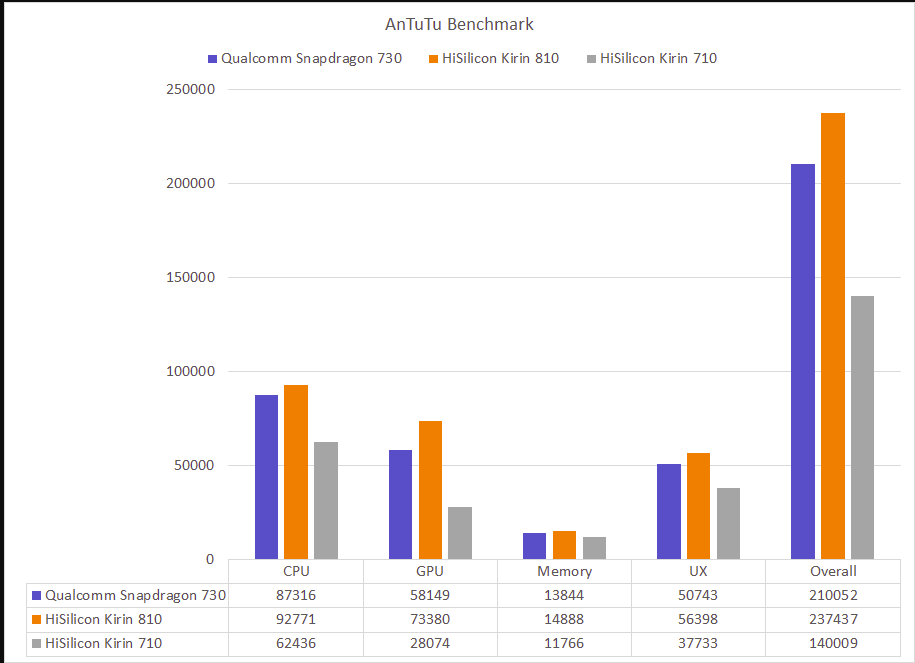Screen dimensions: 915x663
Task: Select the purple UX bar
Action: coord(669,511)
